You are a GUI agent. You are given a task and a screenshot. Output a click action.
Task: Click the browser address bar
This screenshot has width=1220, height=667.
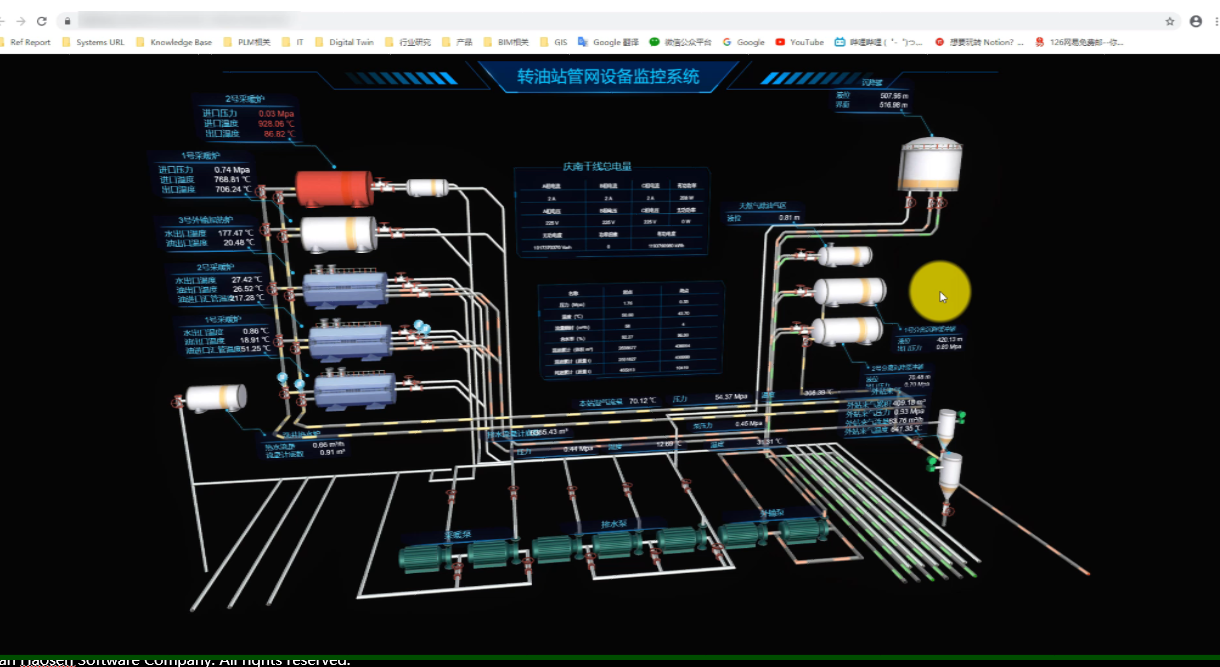600,21
